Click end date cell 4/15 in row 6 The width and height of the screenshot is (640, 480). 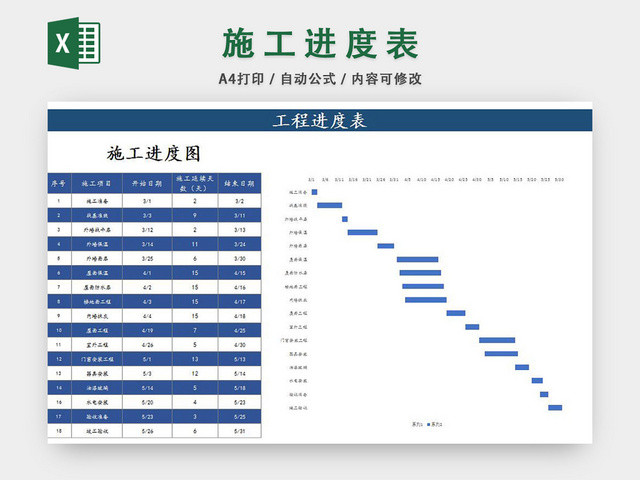click(240, 273)
